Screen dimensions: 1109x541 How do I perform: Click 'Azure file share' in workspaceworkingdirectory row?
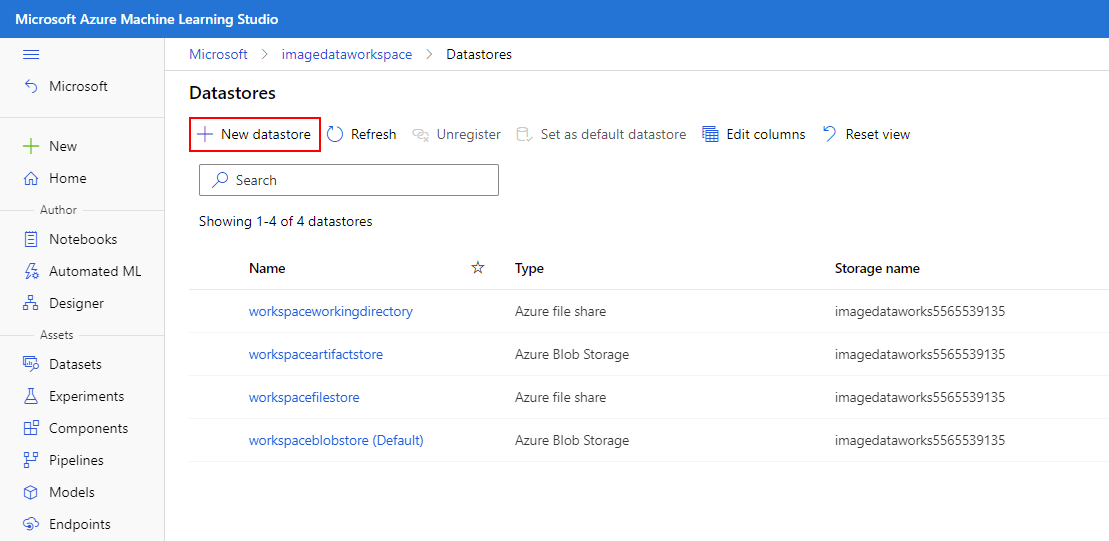560,310
